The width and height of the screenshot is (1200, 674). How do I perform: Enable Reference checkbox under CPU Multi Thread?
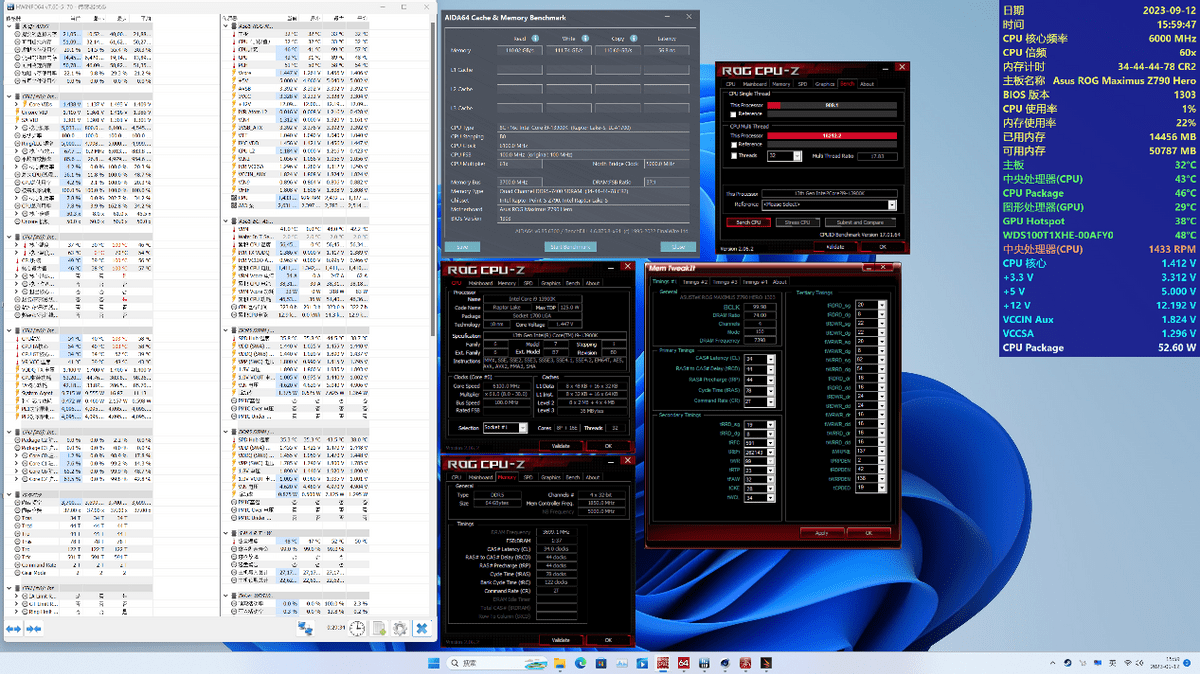[x=733, y=144]
